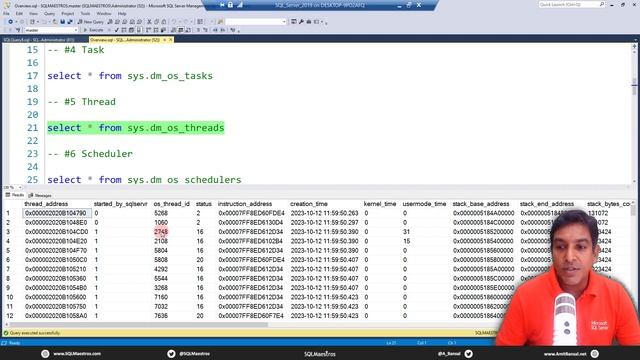Click the started_by_sqlservr column header
The width and height of the screenshot is (640, 360).
tap(120, 204)
